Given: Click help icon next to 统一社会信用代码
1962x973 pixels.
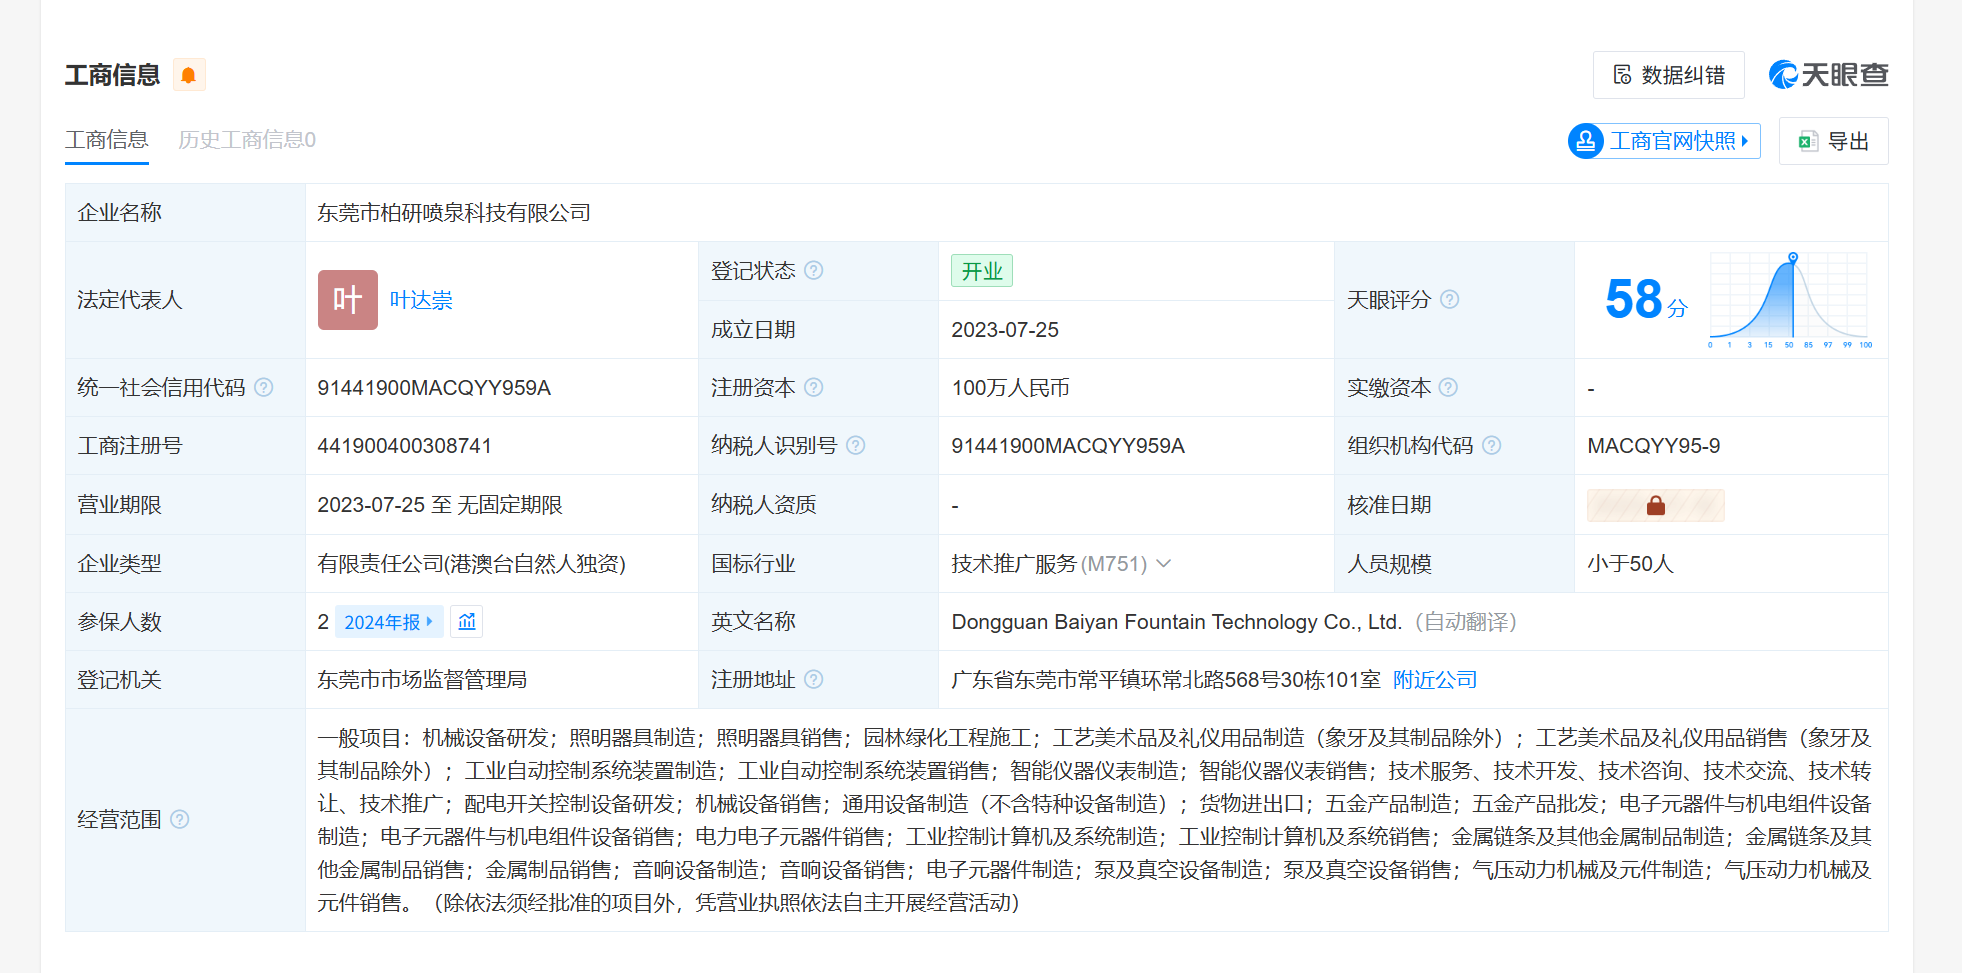Looking at the screenshot, I should 264,388.
